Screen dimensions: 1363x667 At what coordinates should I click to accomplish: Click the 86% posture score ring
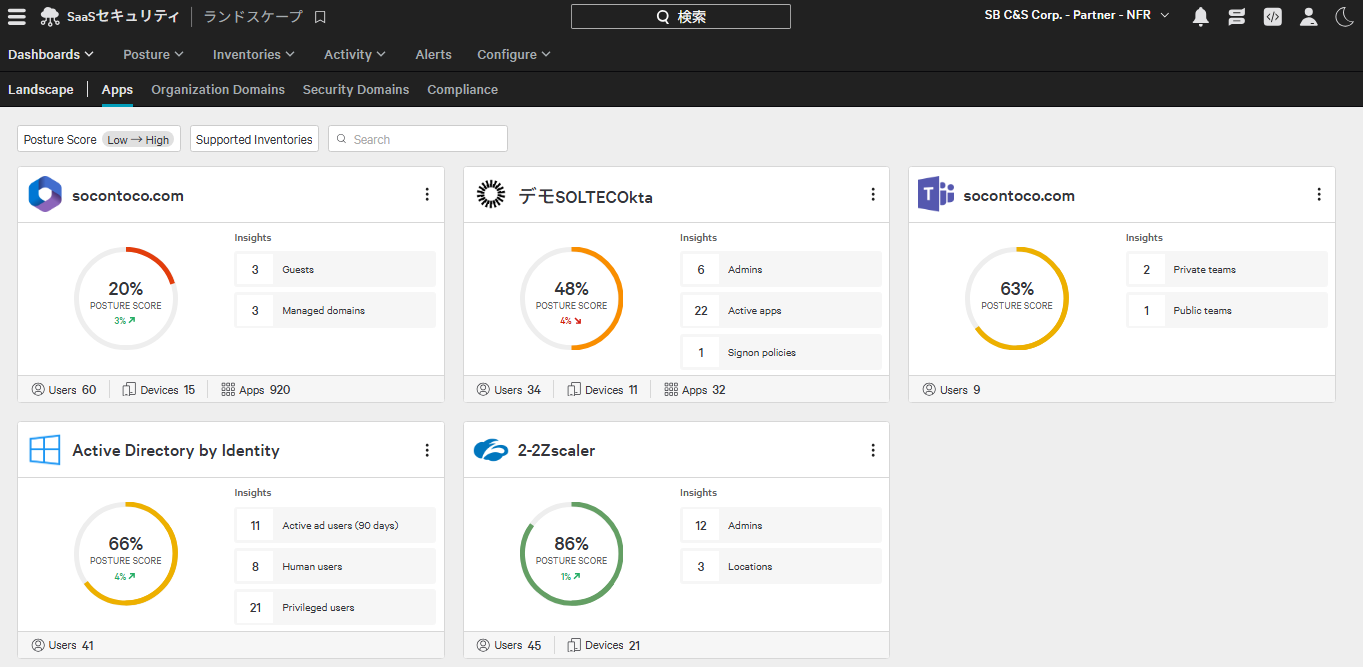click(571, 553)
